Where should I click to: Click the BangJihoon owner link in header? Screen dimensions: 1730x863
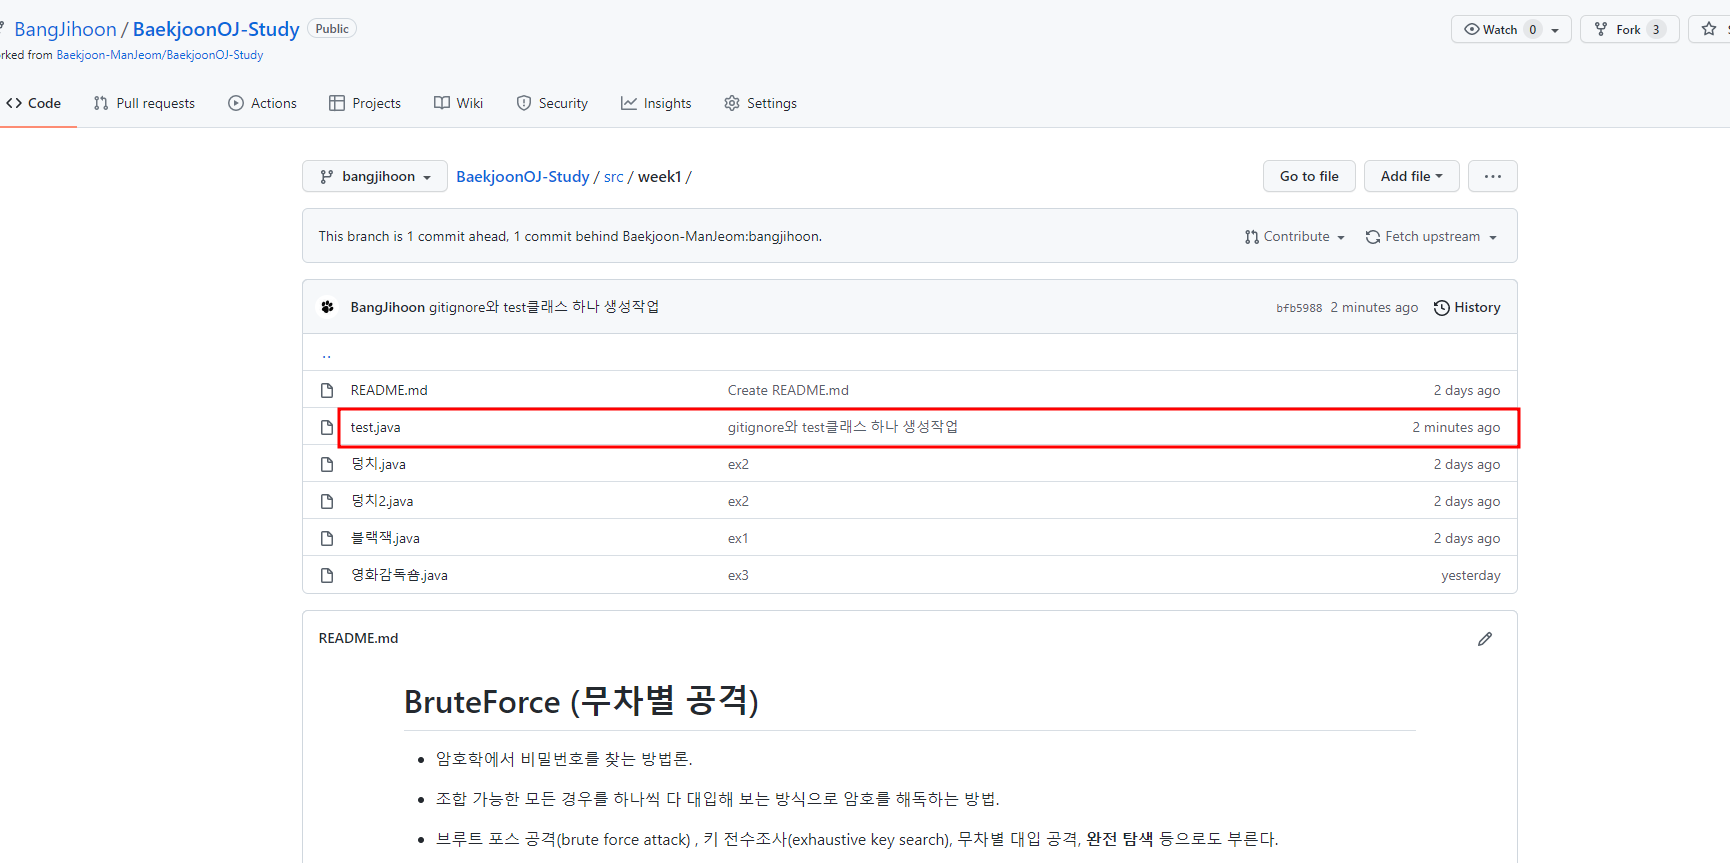tap(65, 29)
